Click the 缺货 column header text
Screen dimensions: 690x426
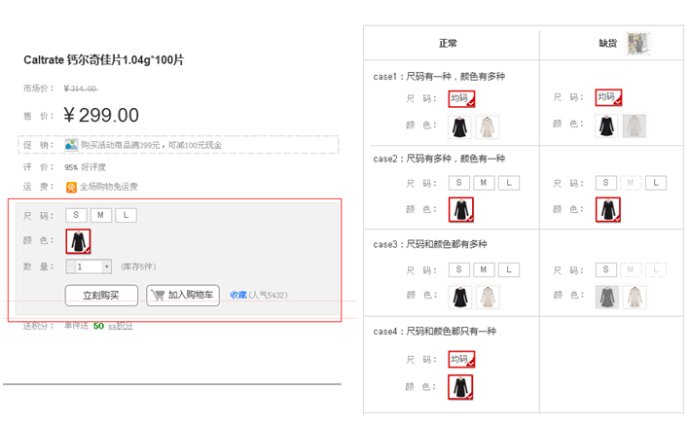point(608,43)
